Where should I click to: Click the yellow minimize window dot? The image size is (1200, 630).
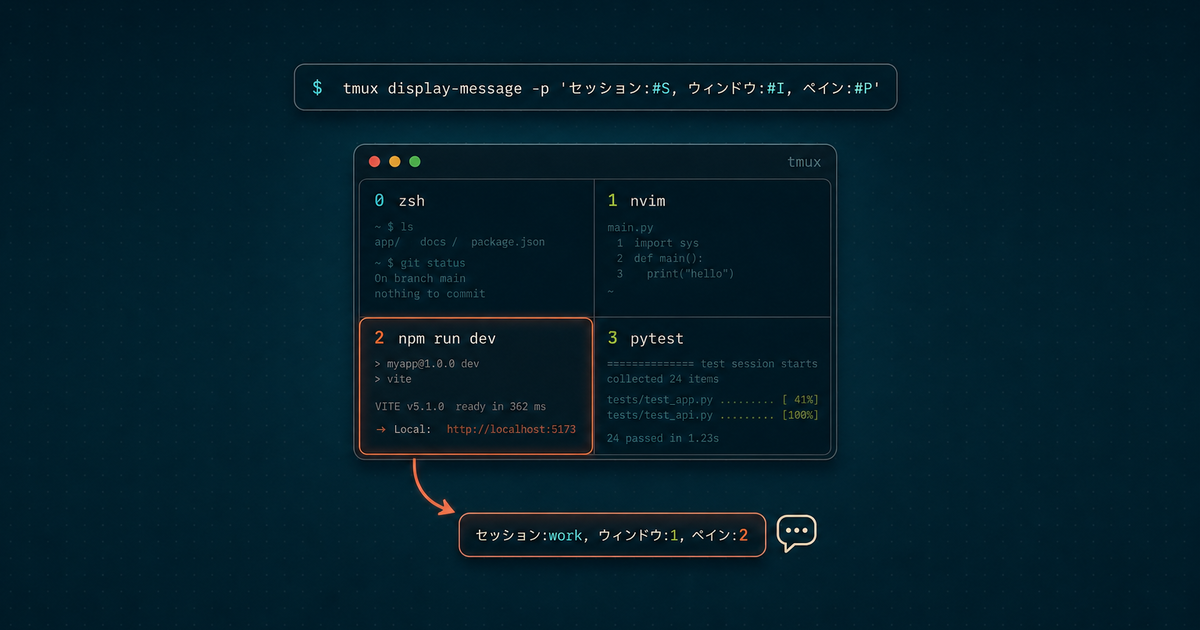395,161
